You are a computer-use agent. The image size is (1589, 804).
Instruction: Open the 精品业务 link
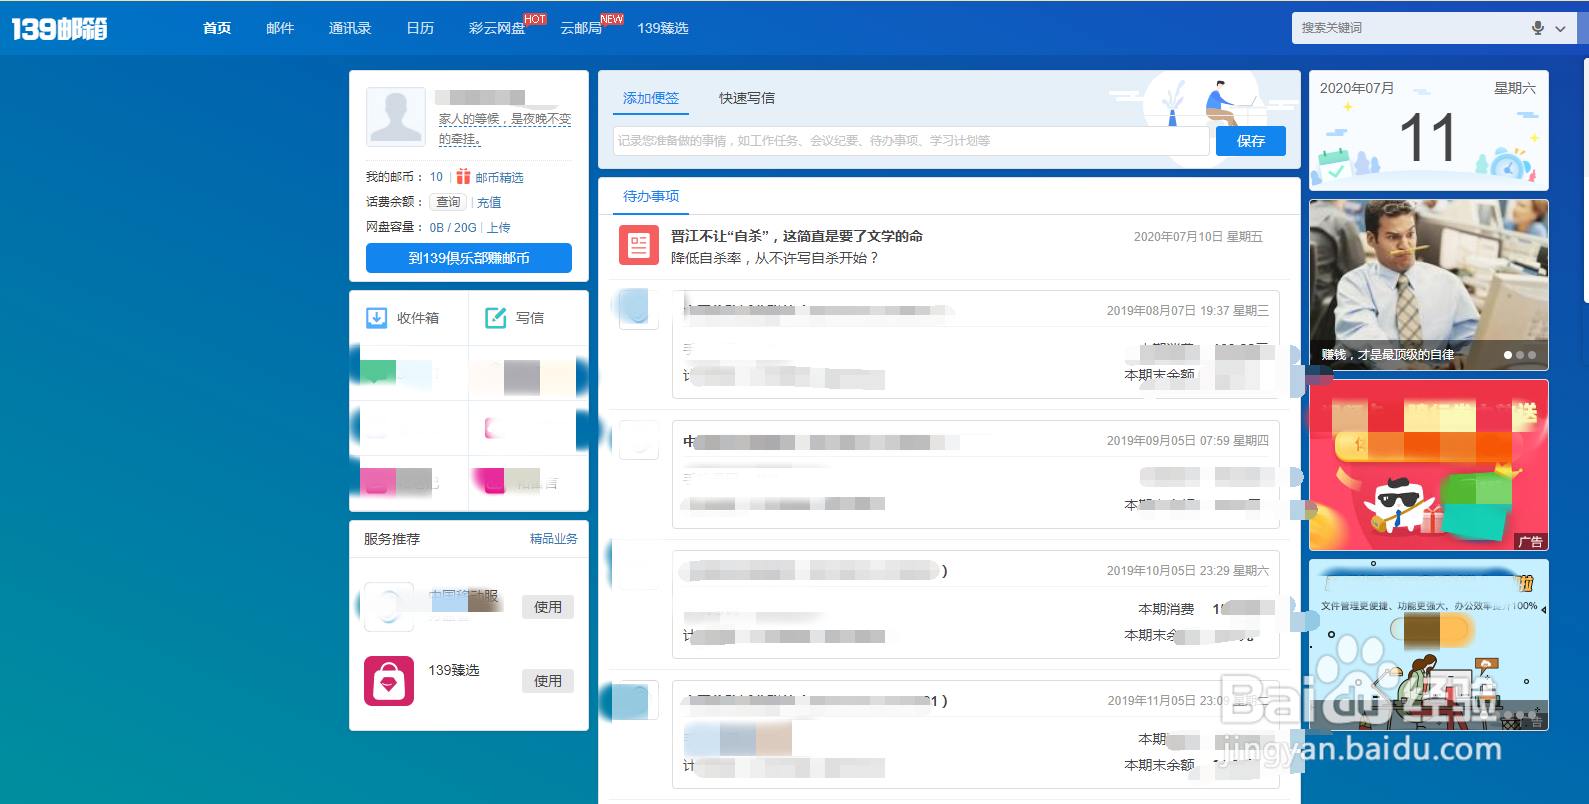[x=553, y=538]
